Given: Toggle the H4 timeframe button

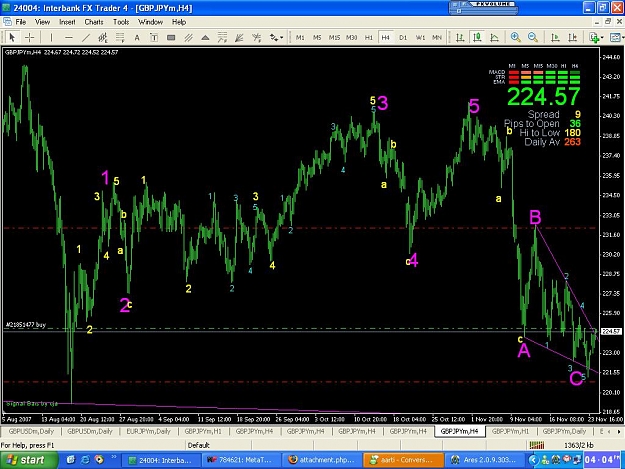Looking at the screenshot, I should point(385,37).
